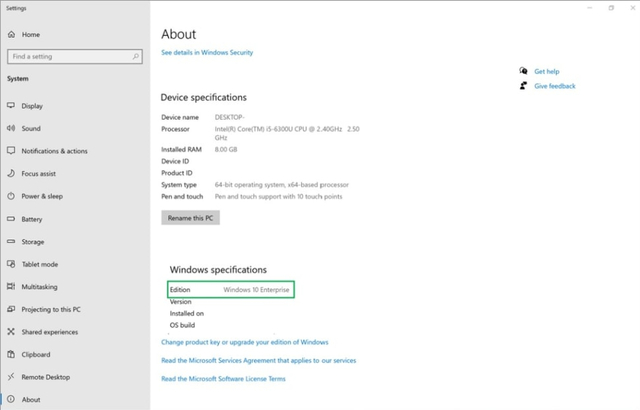Click the Device specifications heading

[203, 98]
